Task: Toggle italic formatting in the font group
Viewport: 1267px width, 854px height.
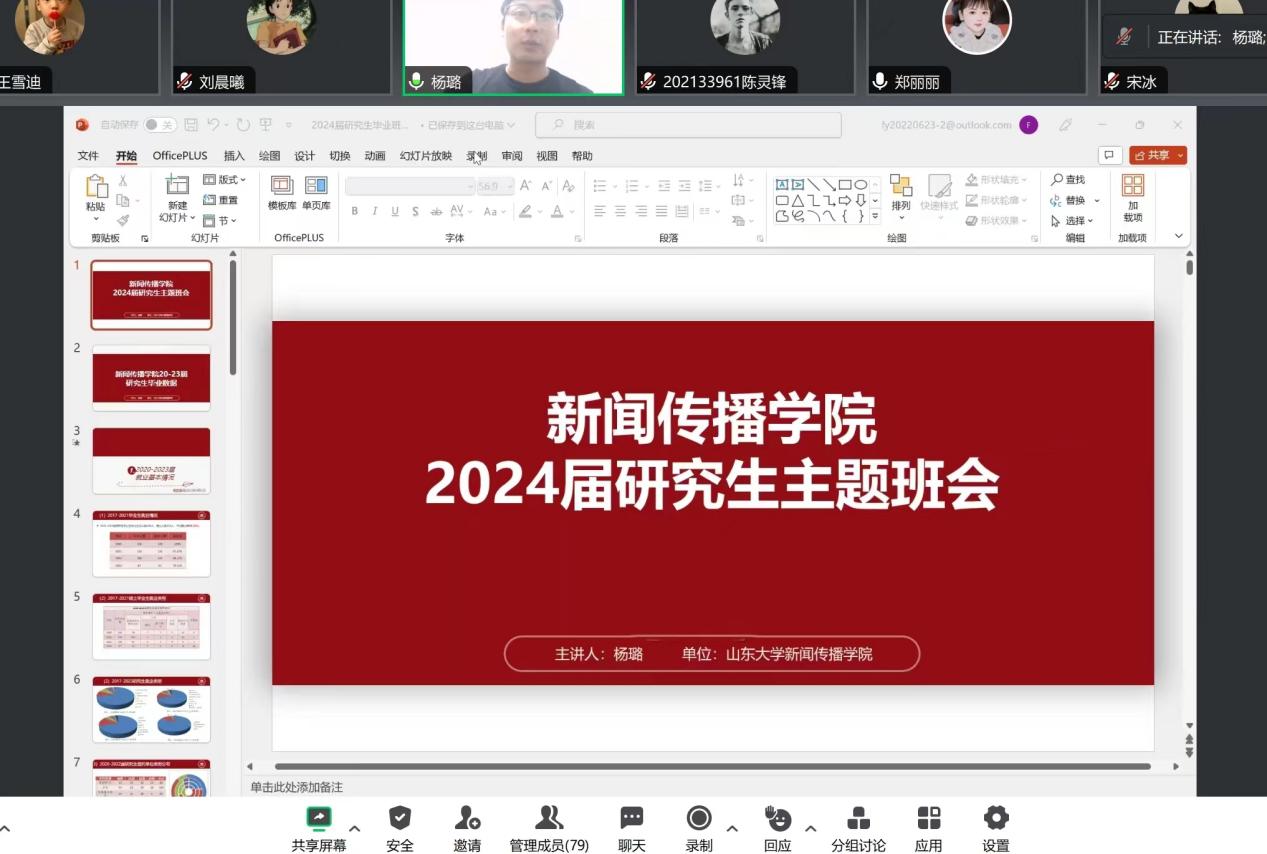Action: (x=375, y=211)
